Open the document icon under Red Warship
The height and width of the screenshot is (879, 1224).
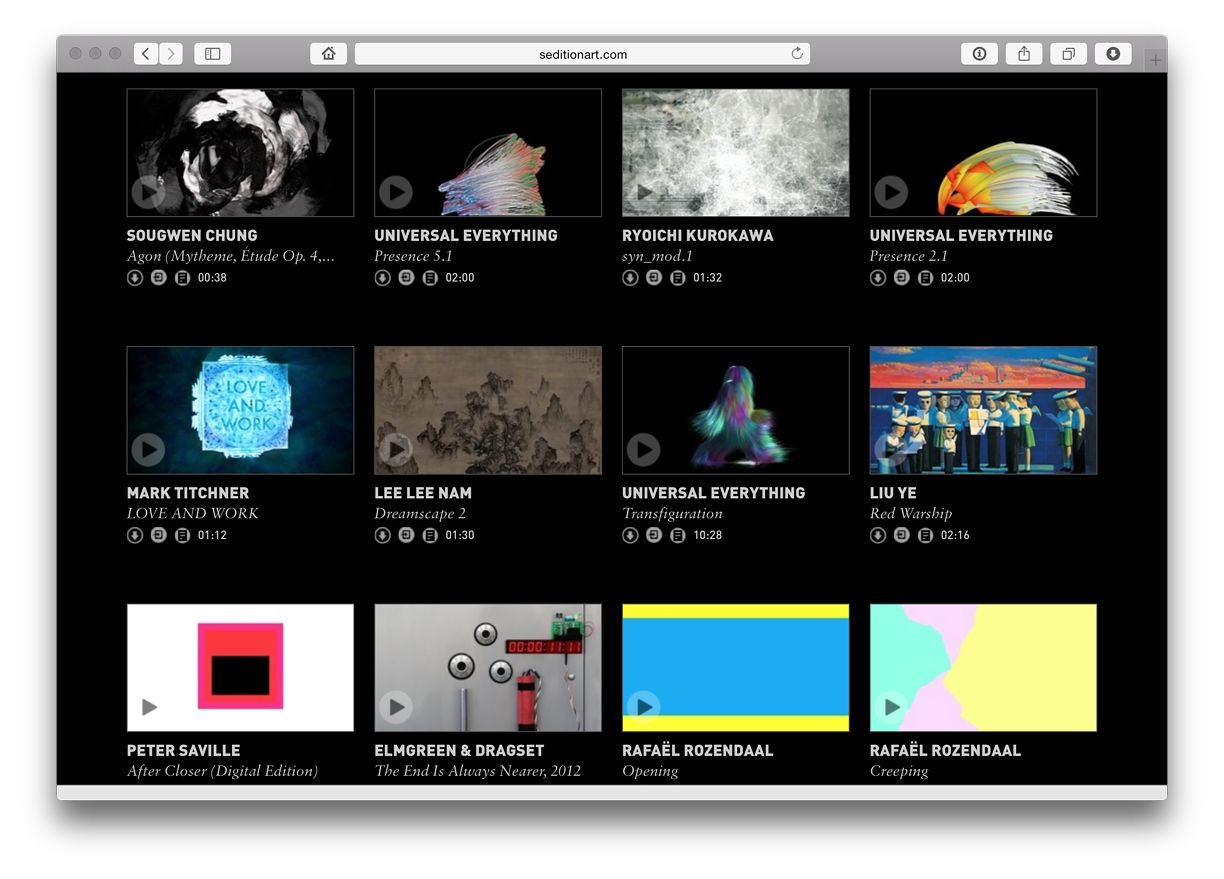click(x=925, y=535)
